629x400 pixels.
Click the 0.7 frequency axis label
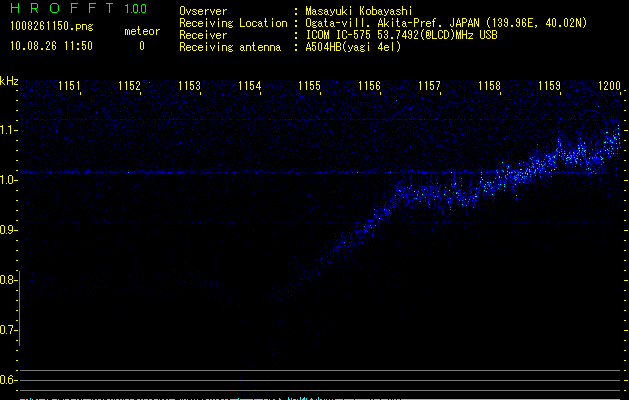tap(9, 330)
